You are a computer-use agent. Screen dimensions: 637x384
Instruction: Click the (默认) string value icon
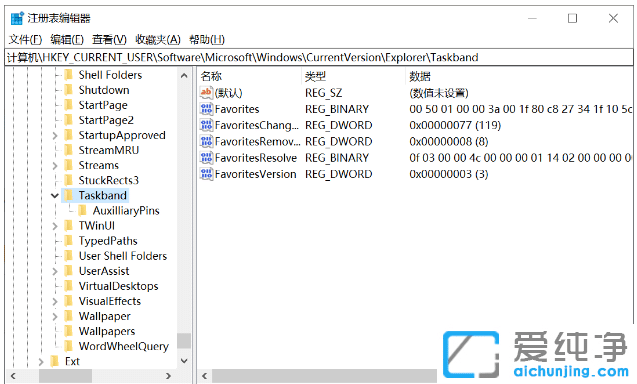pos(206,93)
